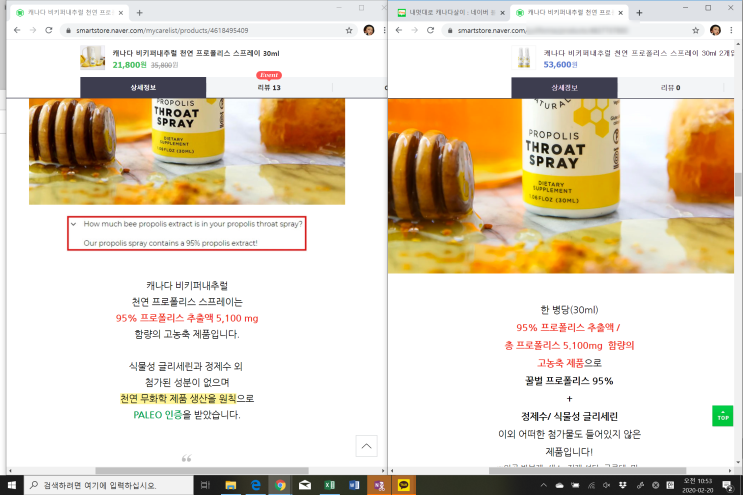Go back in the right Chrome window
This screenshot has width=743, height=495.
[399, 30]
